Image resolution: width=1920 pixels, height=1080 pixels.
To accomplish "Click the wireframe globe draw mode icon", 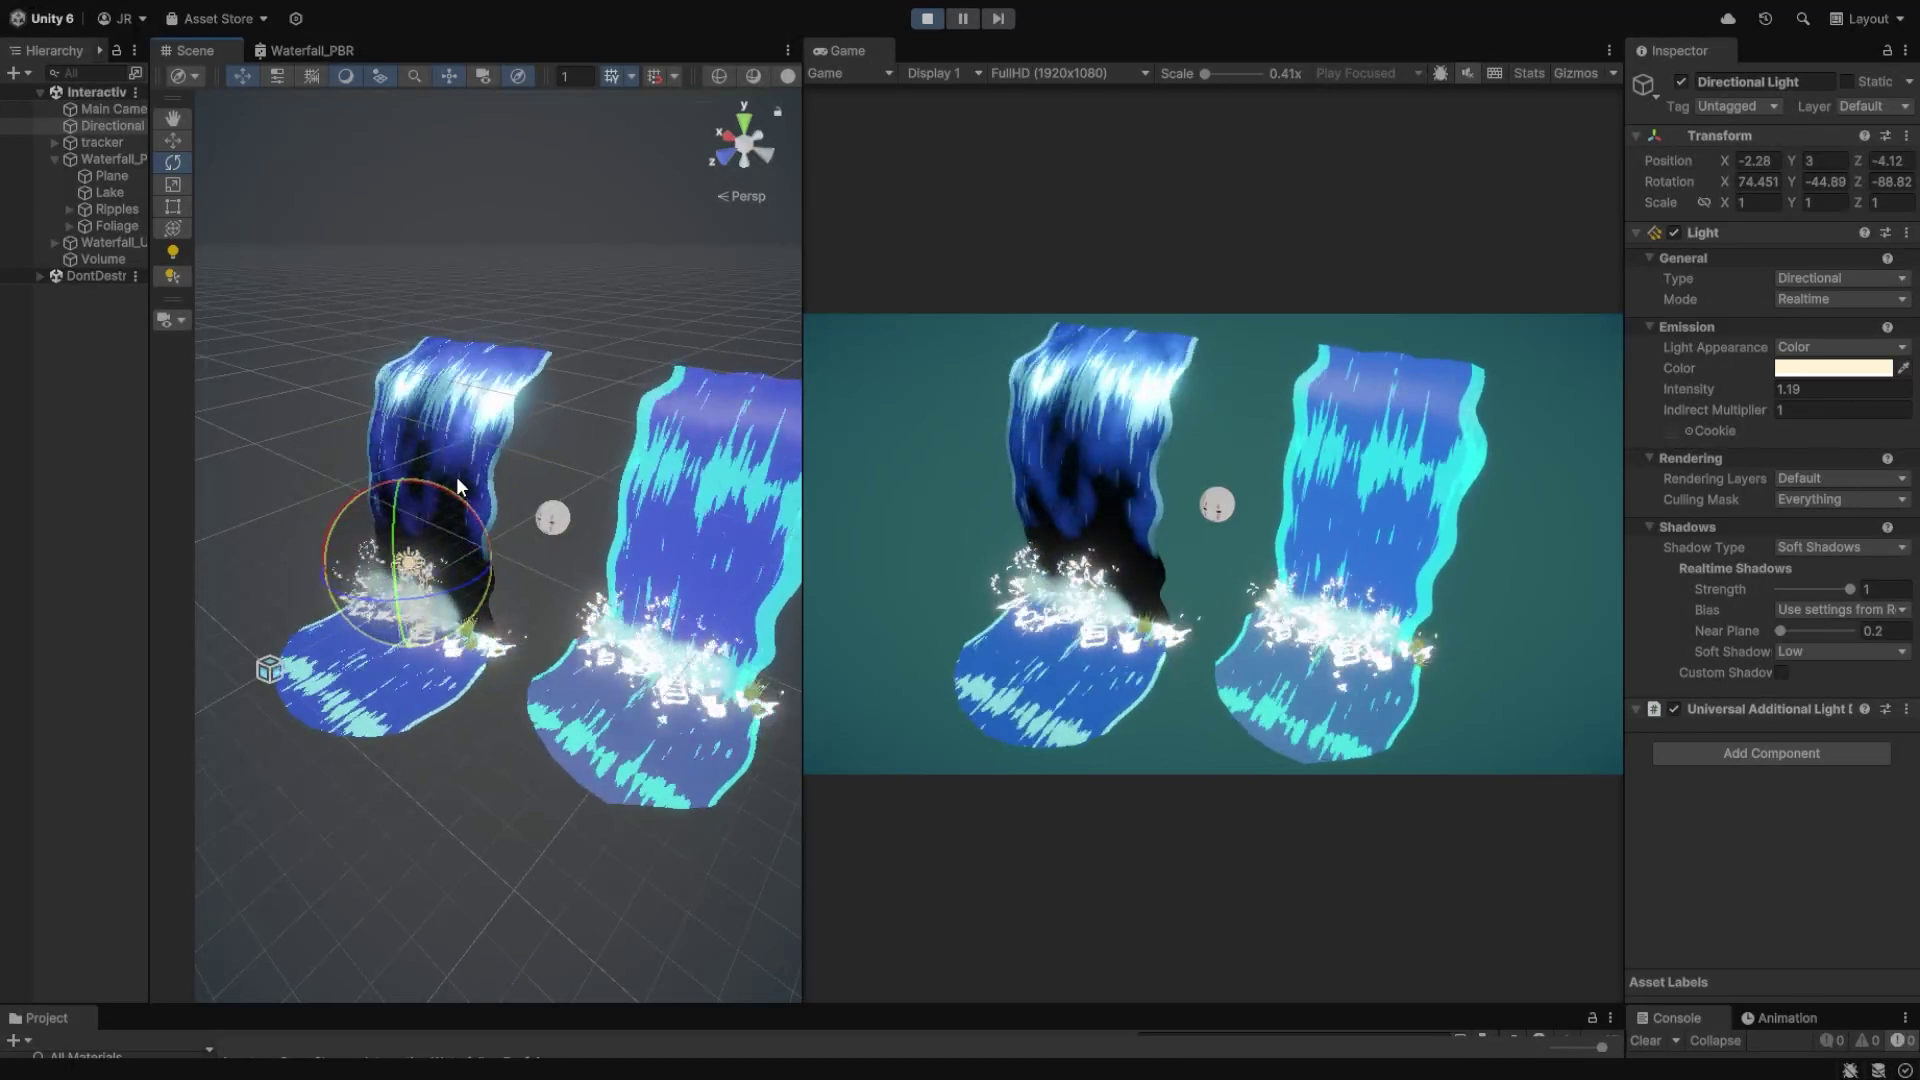I will click(x=719, y=76).
